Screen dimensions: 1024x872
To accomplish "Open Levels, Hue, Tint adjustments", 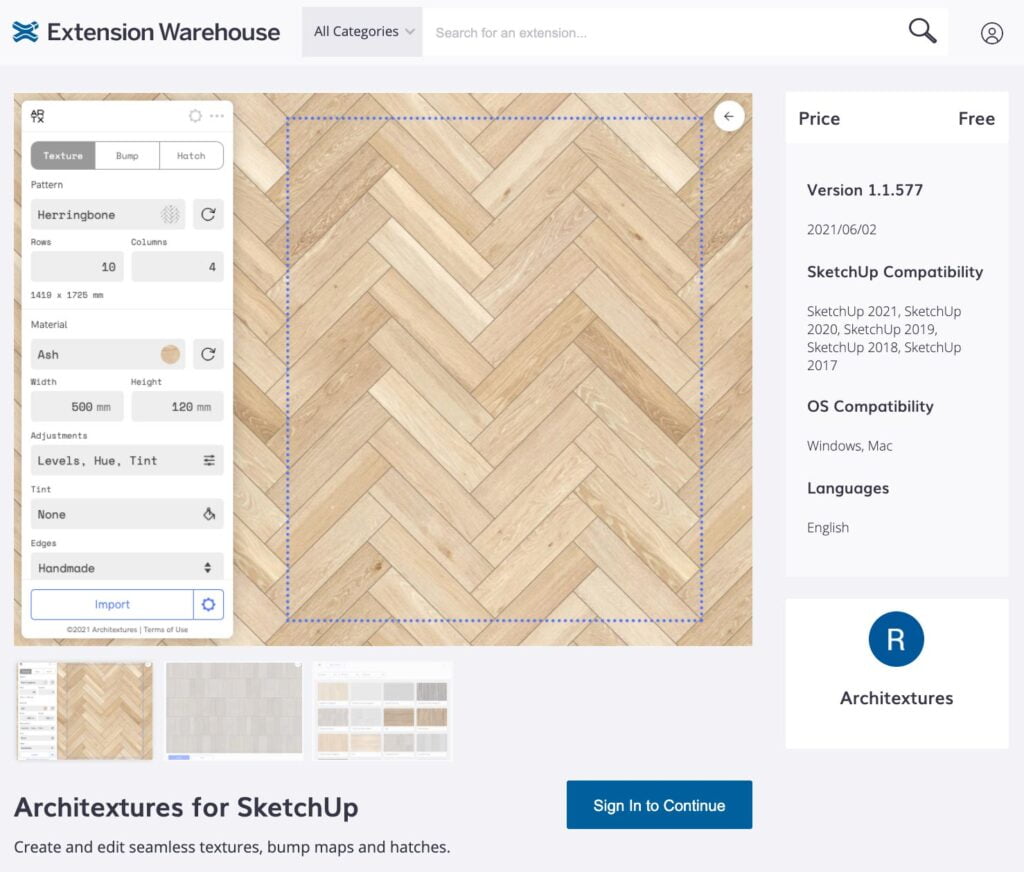I will (127, 460).
